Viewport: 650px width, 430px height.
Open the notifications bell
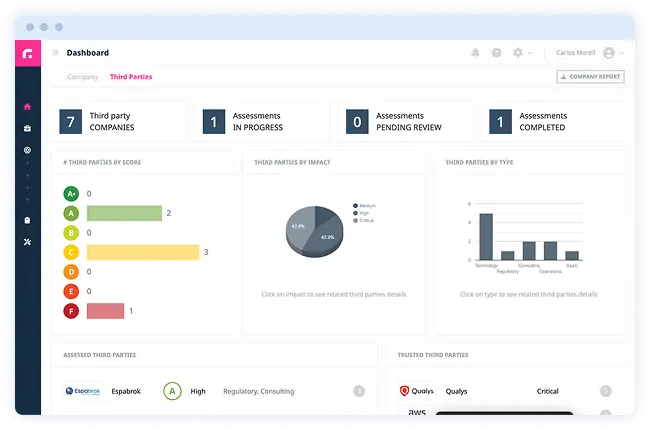[475, 53]
